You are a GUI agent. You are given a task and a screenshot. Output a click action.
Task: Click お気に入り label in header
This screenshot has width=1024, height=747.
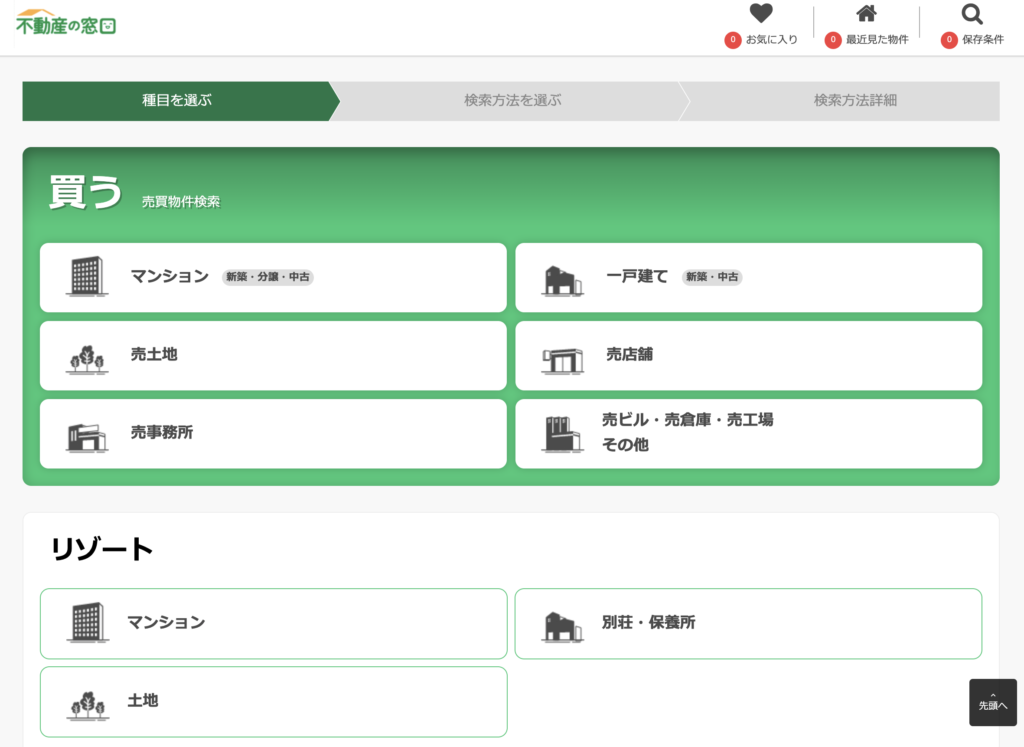pos(771,40)
